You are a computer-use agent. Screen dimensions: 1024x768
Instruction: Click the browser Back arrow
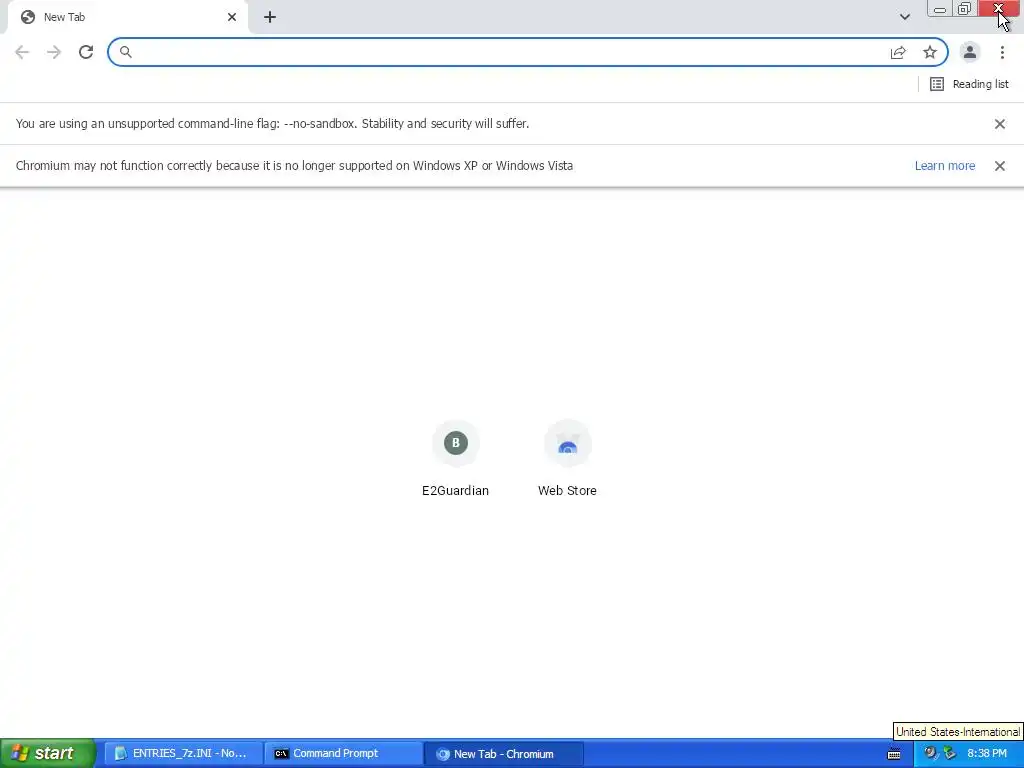(22, 52)
